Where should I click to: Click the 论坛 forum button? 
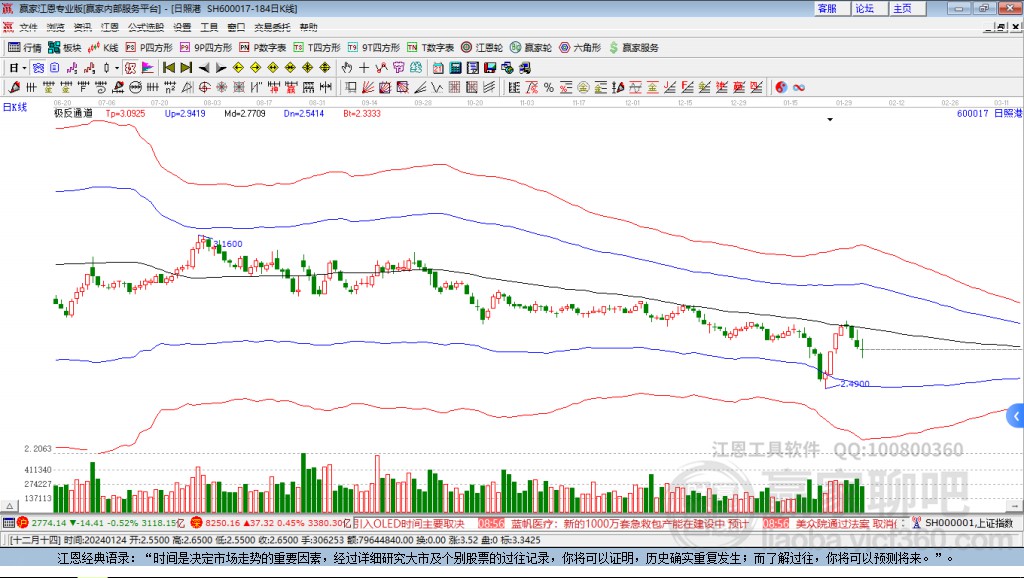tap(865, 8)
